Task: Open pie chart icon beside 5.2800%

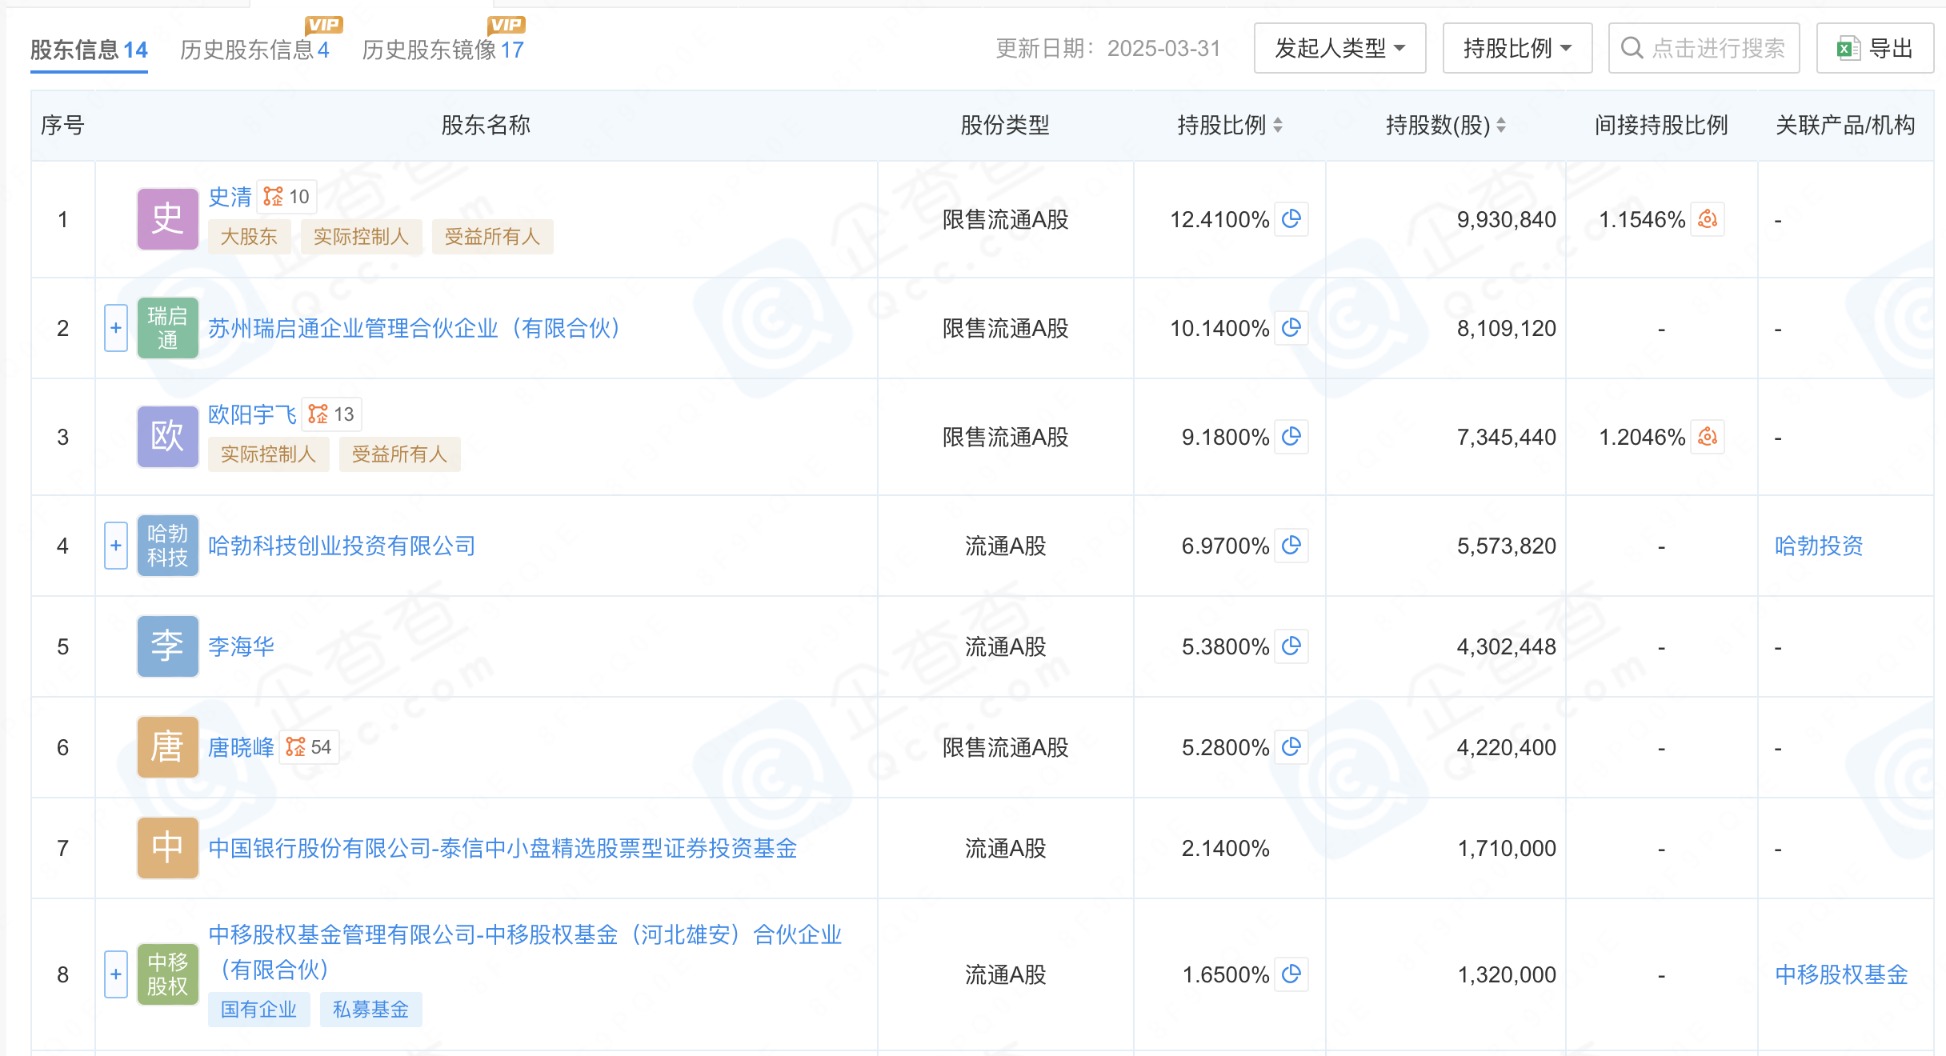Action: coord(1291,747)
